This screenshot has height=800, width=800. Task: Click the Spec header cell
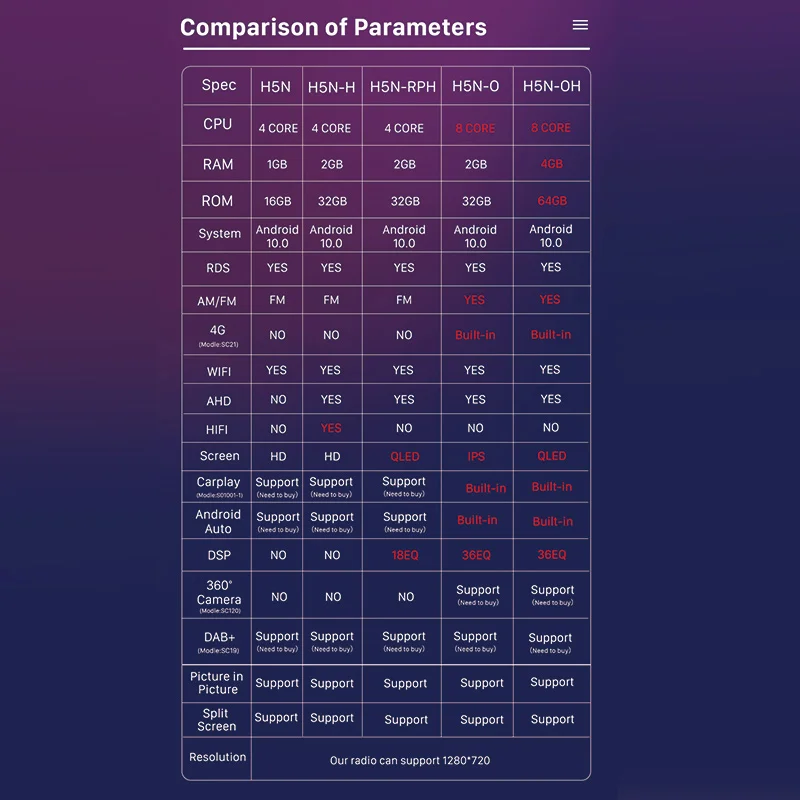218,85
